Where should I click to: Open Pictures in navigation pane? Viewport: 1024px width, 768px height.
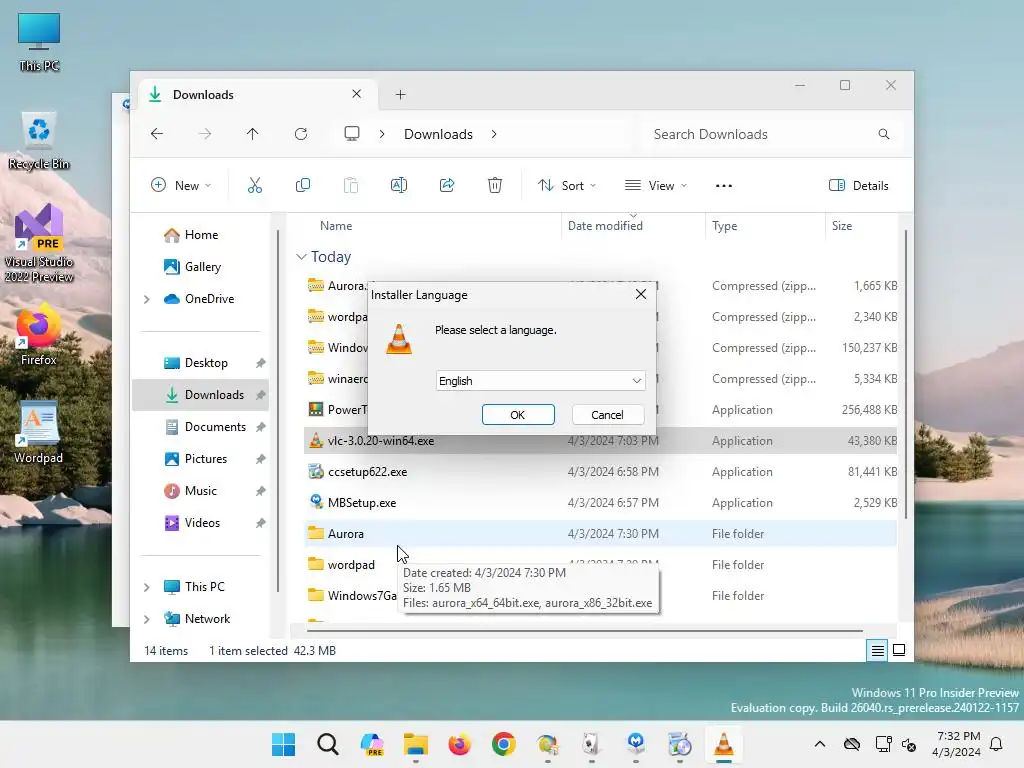pyautogui.click(x=204, y=458)
